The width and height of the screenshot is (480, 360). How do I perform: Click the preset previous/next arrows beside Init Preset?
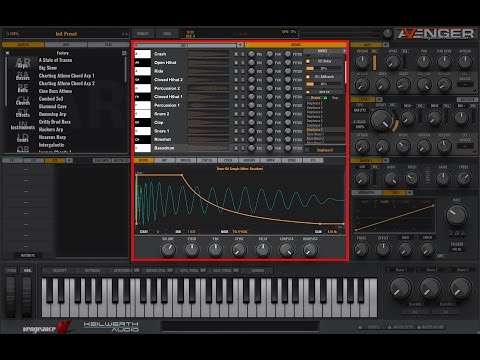pos(124,34)
